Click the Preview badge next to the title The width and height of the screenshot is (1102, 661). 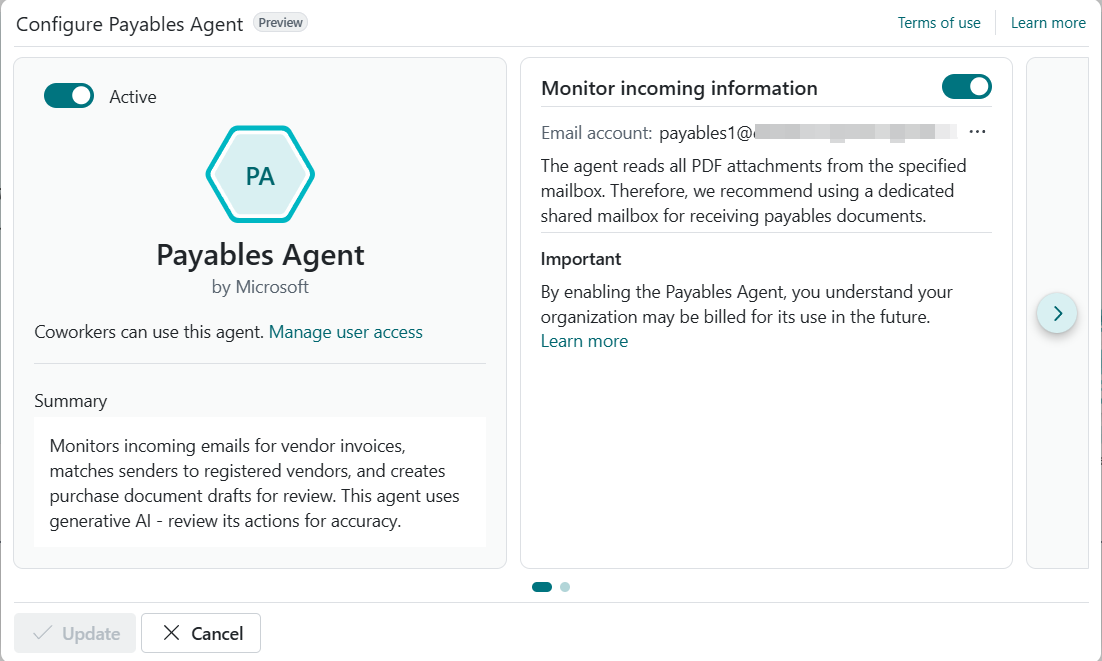tap(280, 22)
